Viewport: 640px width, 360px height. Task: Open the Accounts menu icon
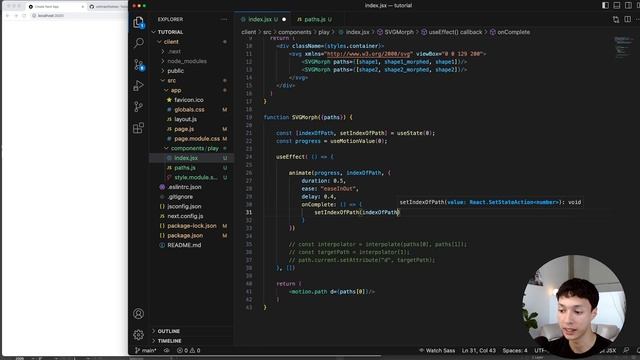138,313
